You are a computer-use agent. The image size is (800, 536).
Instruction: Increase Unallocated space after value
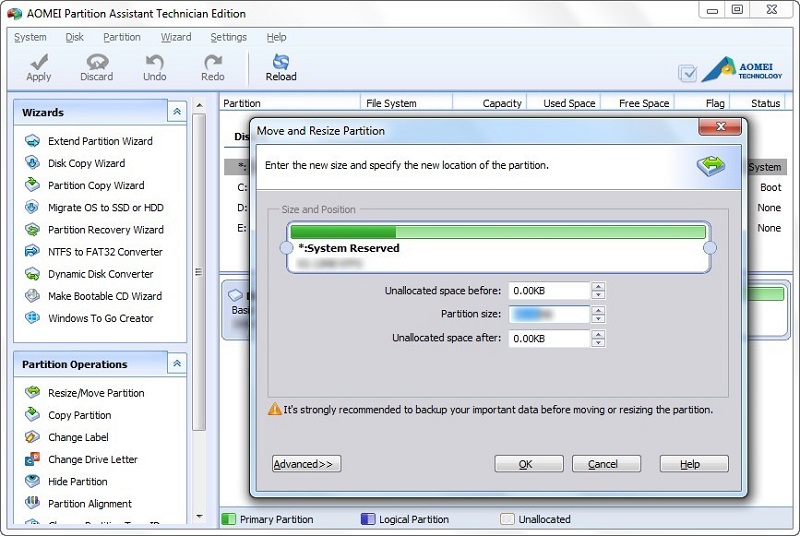(x=598, y=334)
